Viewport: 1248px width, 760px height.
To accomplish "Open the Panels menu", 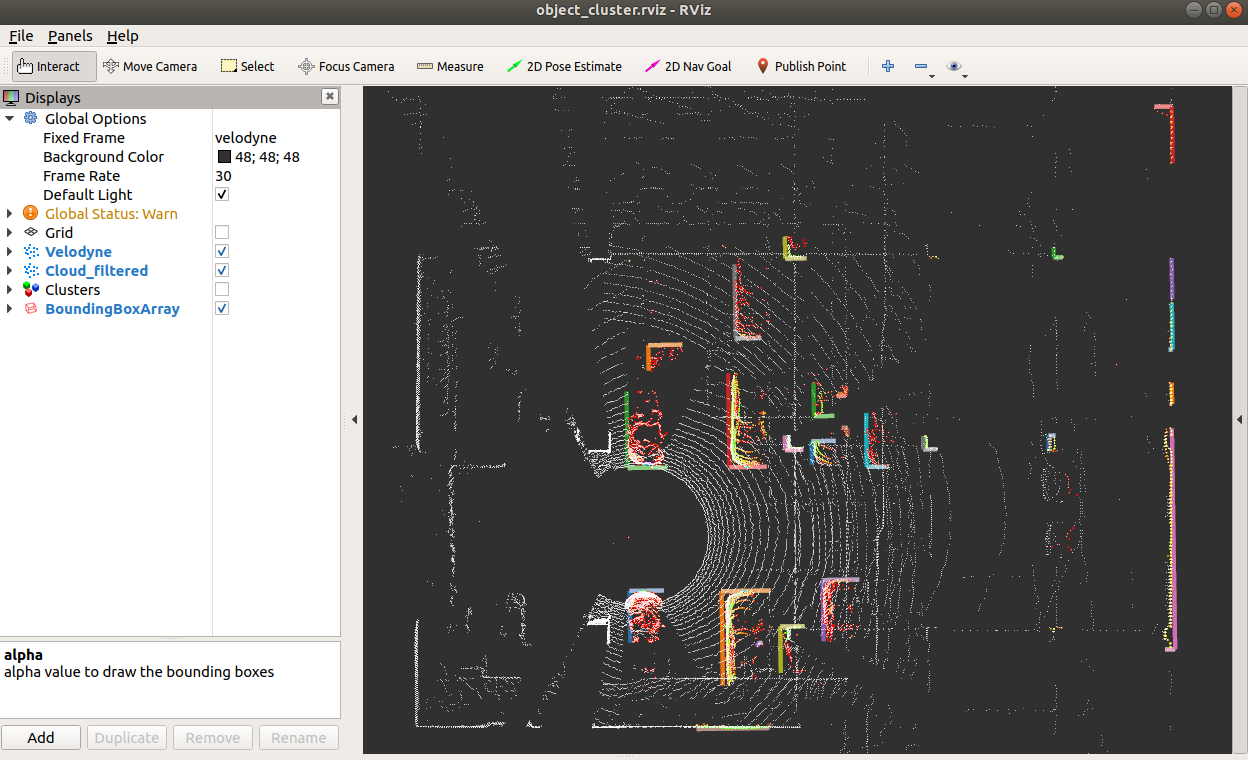I will [69, 36].
